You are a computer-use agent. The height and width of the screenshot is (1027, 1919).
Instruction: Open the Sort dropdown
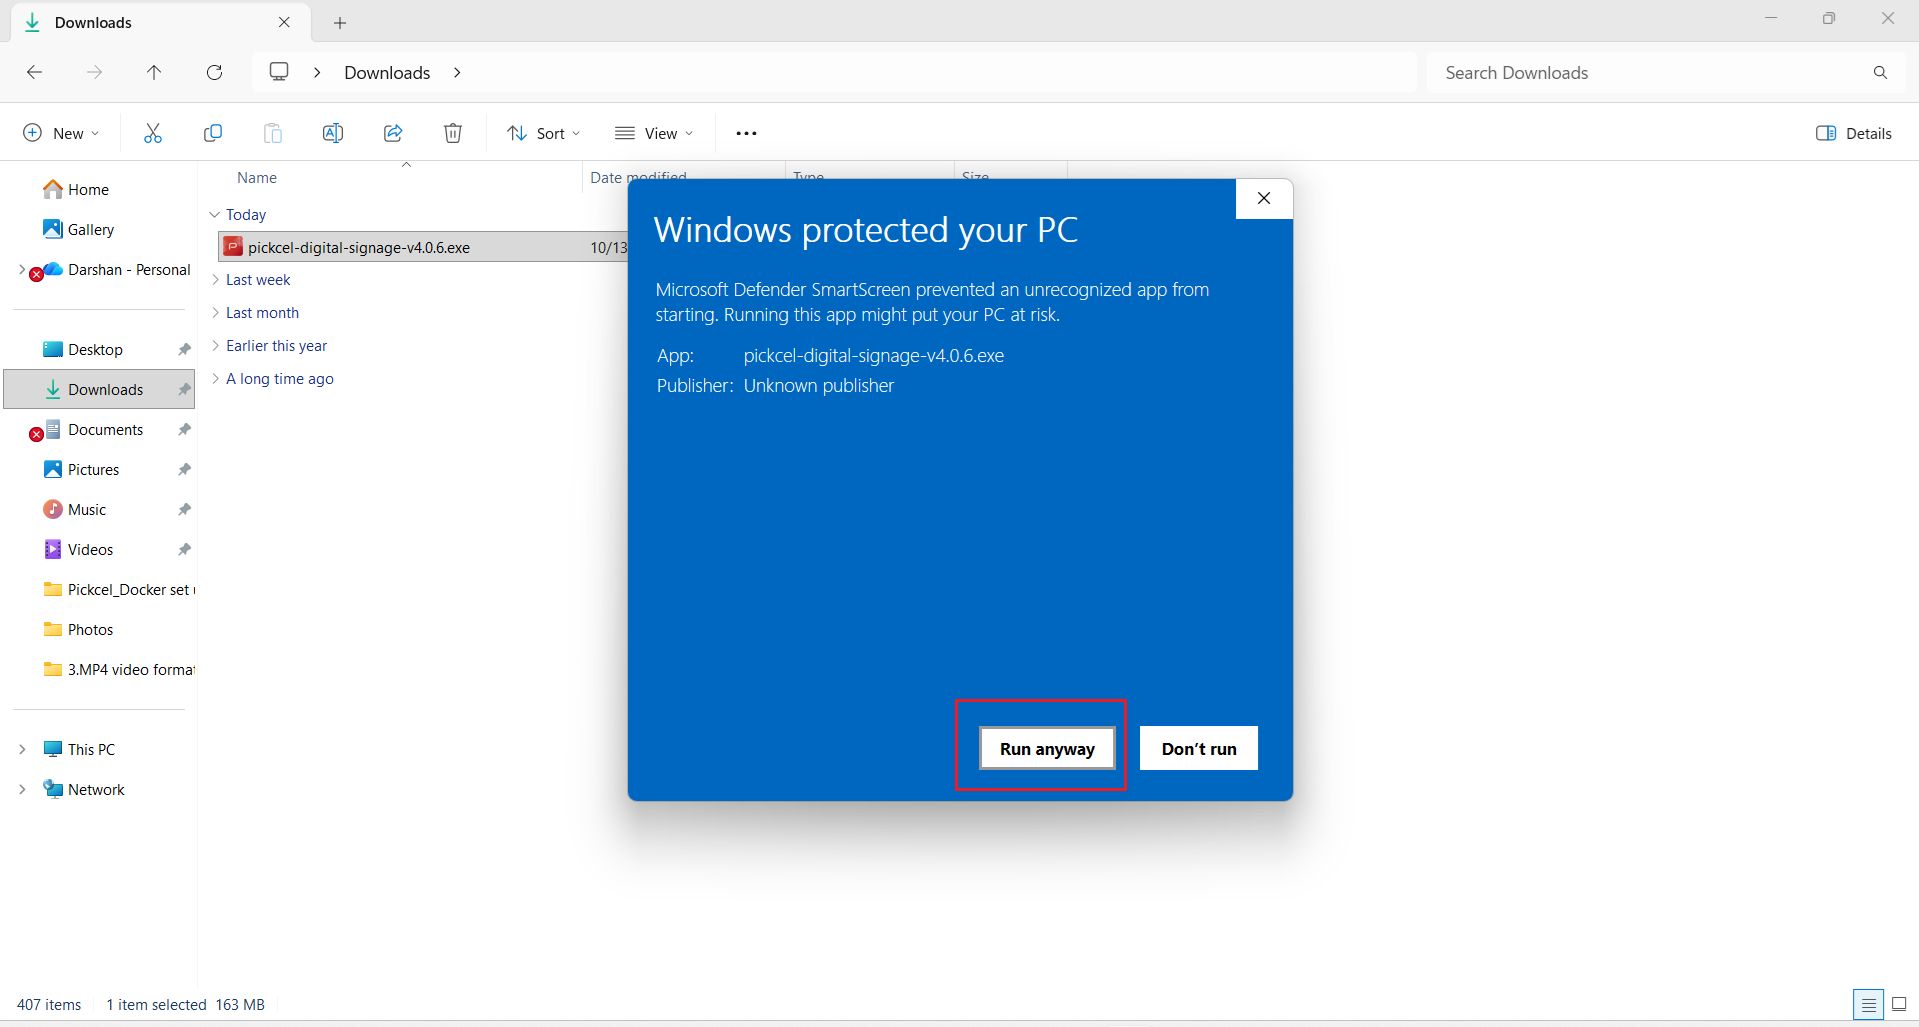tap(543, 133)
